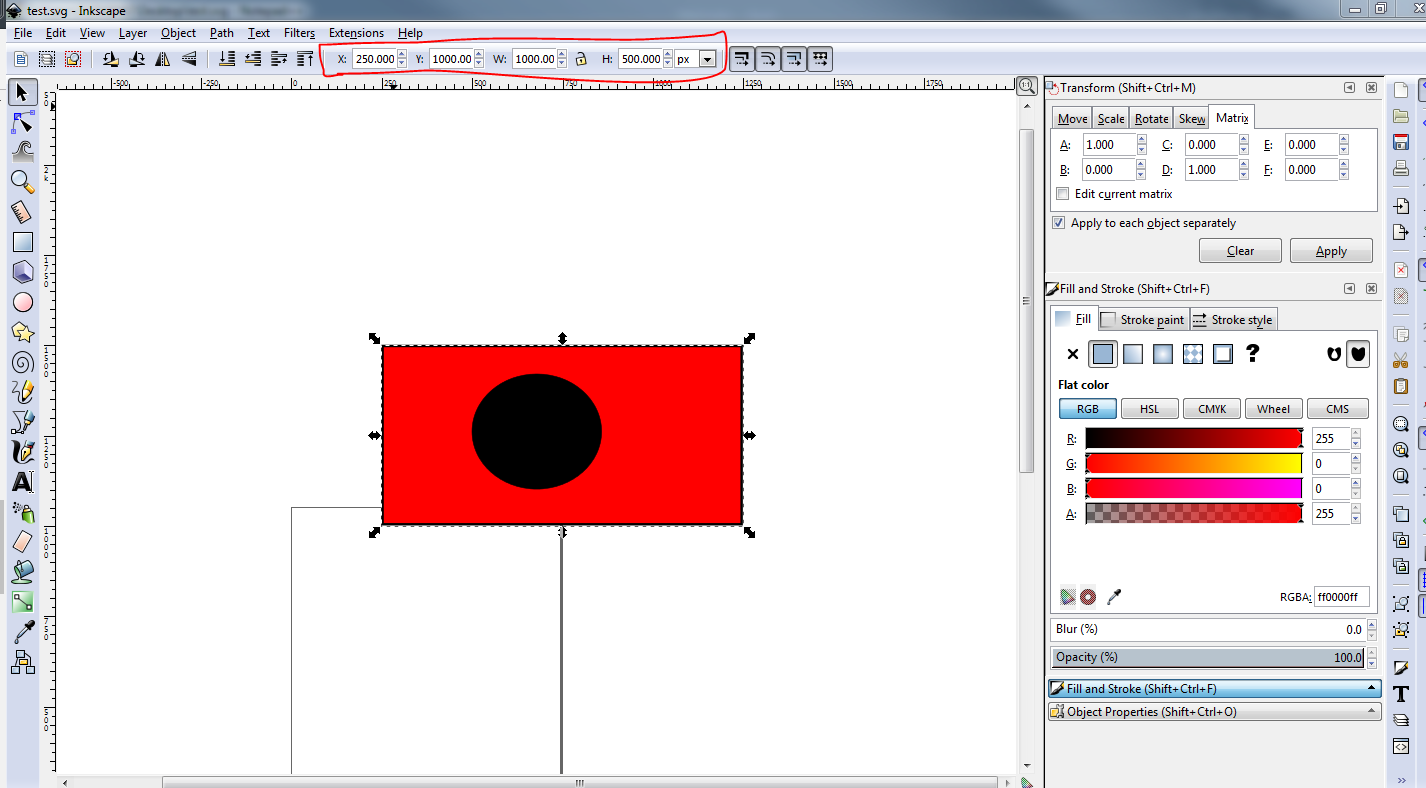Screen dimensions: 1426x788
Task: Select the Zoom tool
Action: coord(22,181)
